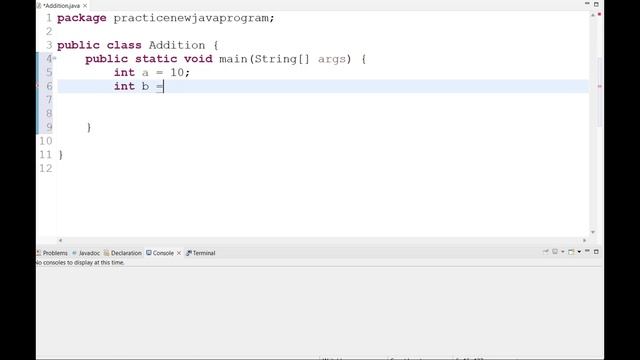Place cursor on empty line 7
Screen dimensions: 640x360
click(x=322, y=100)
